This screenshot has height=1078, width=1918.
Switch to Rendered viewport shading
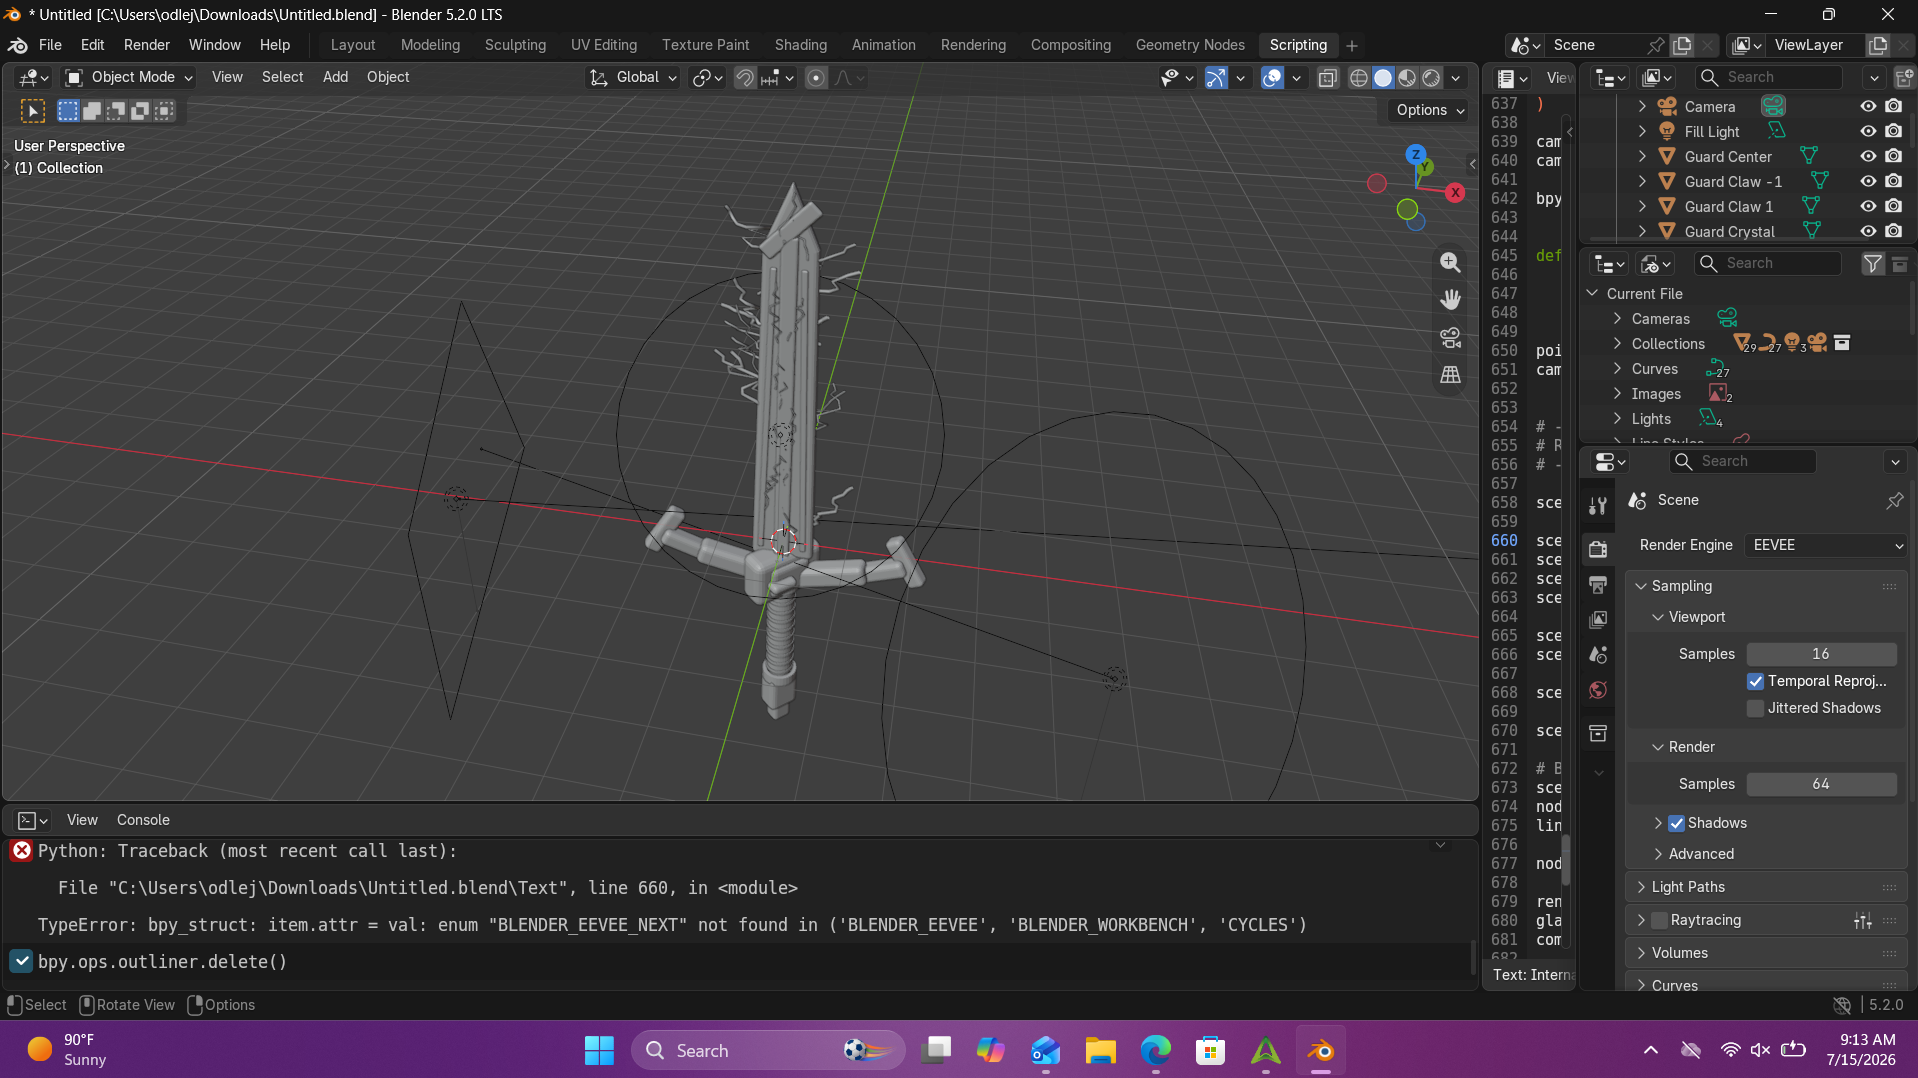[x=1431, y=78]
